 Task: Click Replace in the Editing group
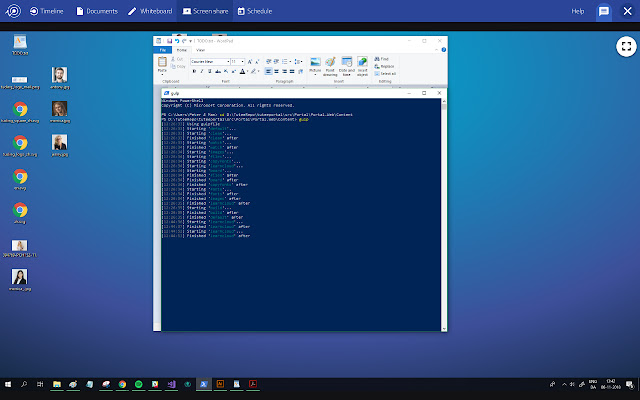click(x=384, y=66)
